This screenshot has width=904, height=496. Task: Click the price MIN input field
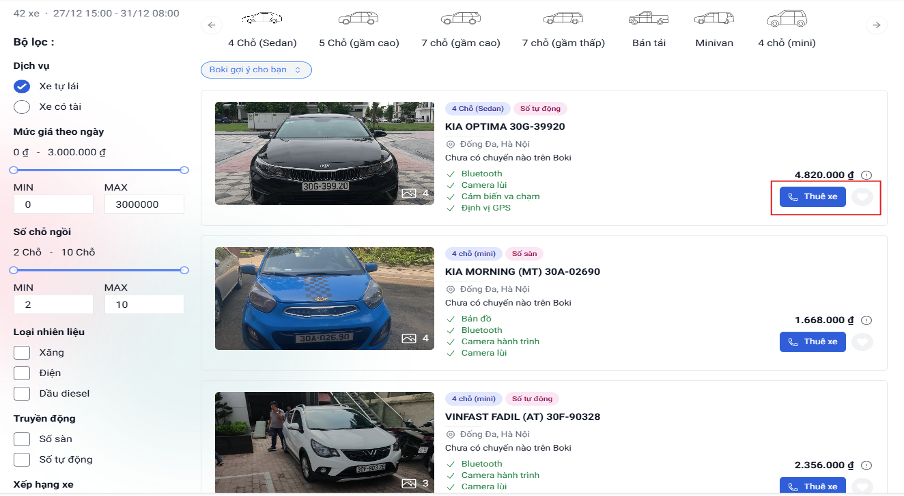[x=53, y=204]
